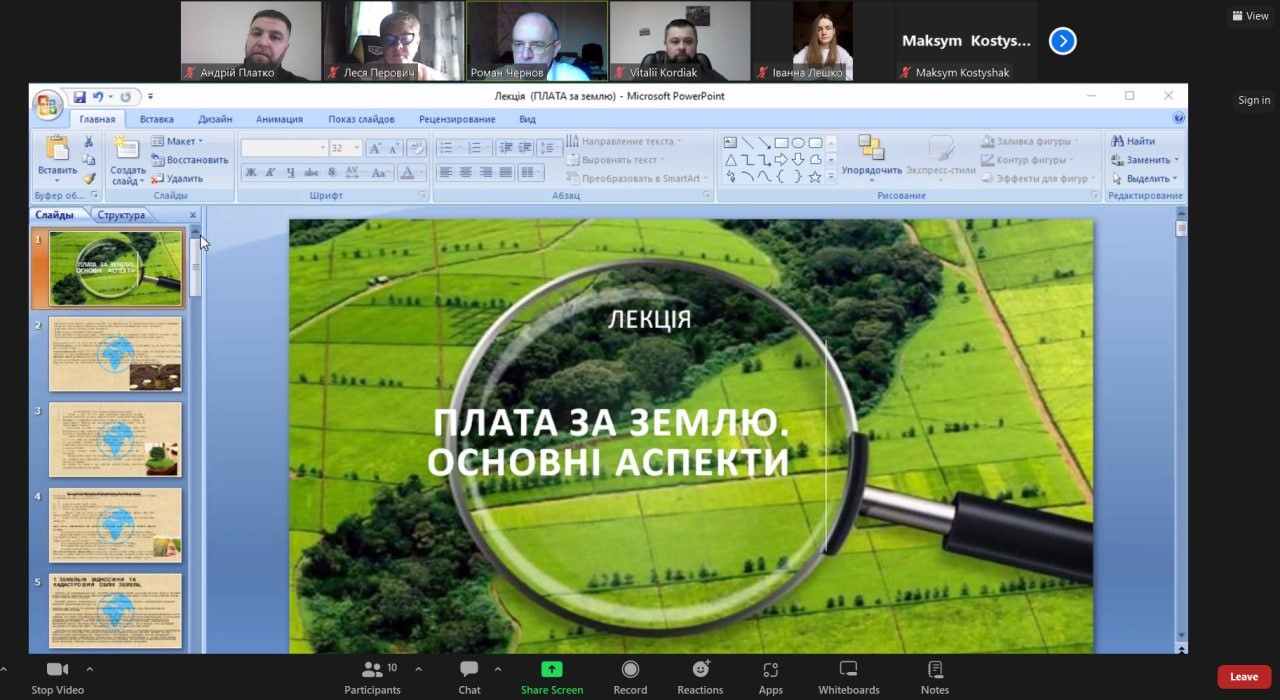
Task: Open the Zoom Apps panel
Action: tap(770, 670)
